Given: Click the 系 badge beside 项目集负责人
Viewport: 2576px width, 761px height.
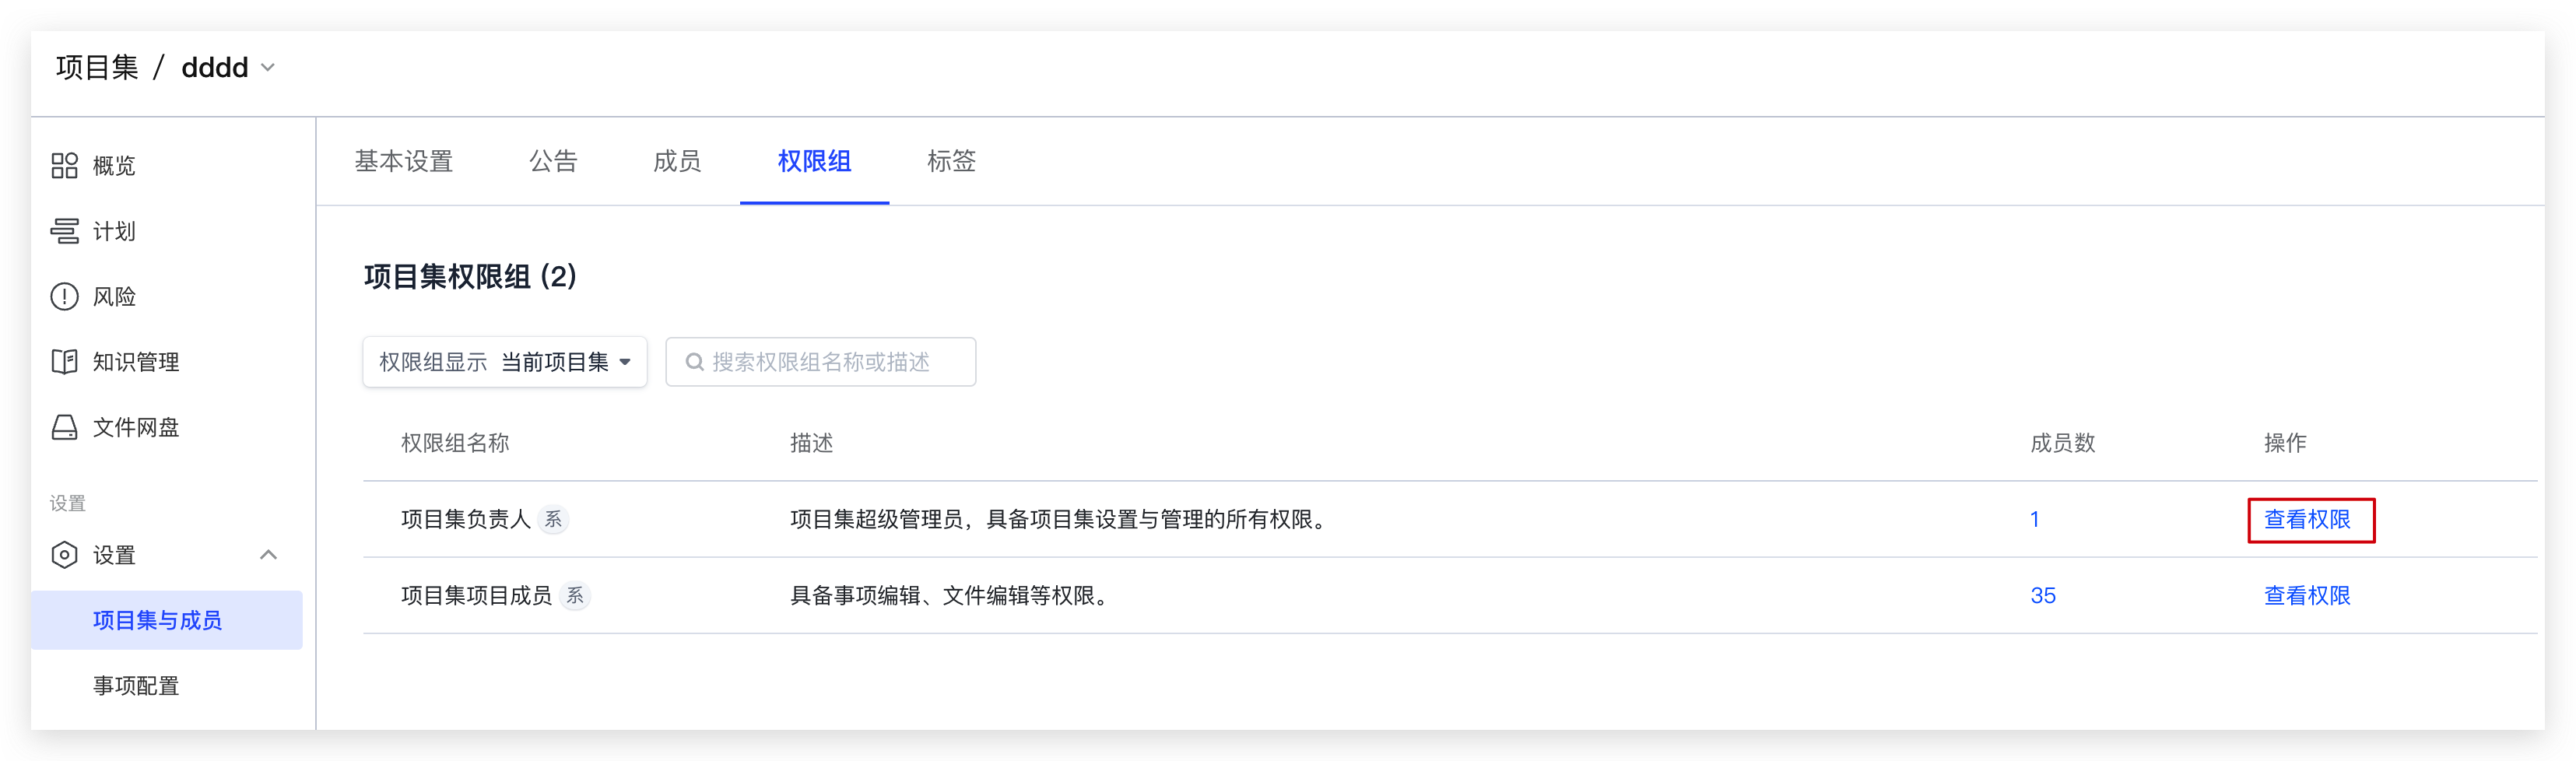Looking at the screenshot, I should [553, 520].
